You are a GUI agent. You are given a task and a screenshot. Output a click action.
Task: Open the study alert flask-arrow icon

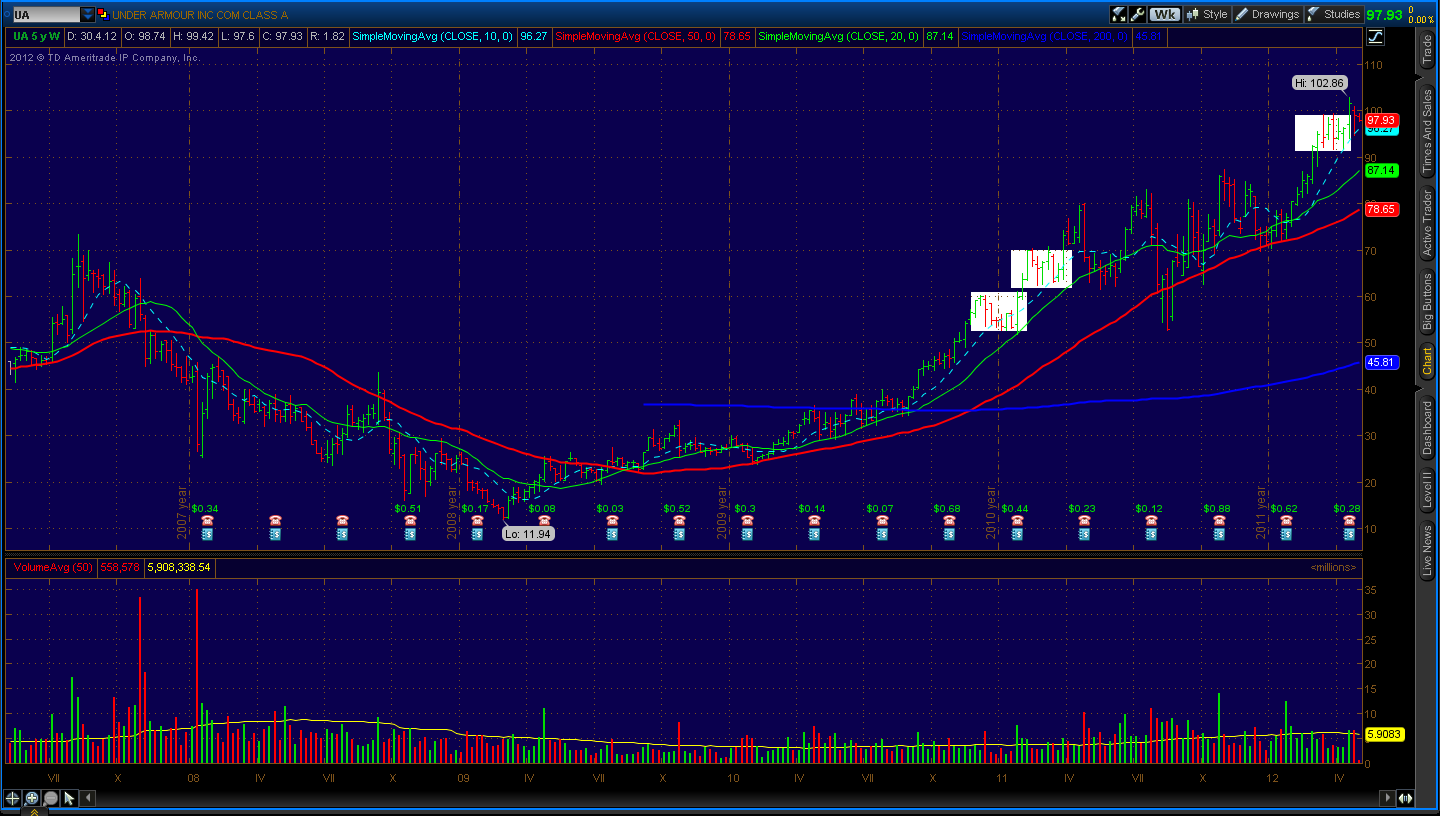point(1119,14)
